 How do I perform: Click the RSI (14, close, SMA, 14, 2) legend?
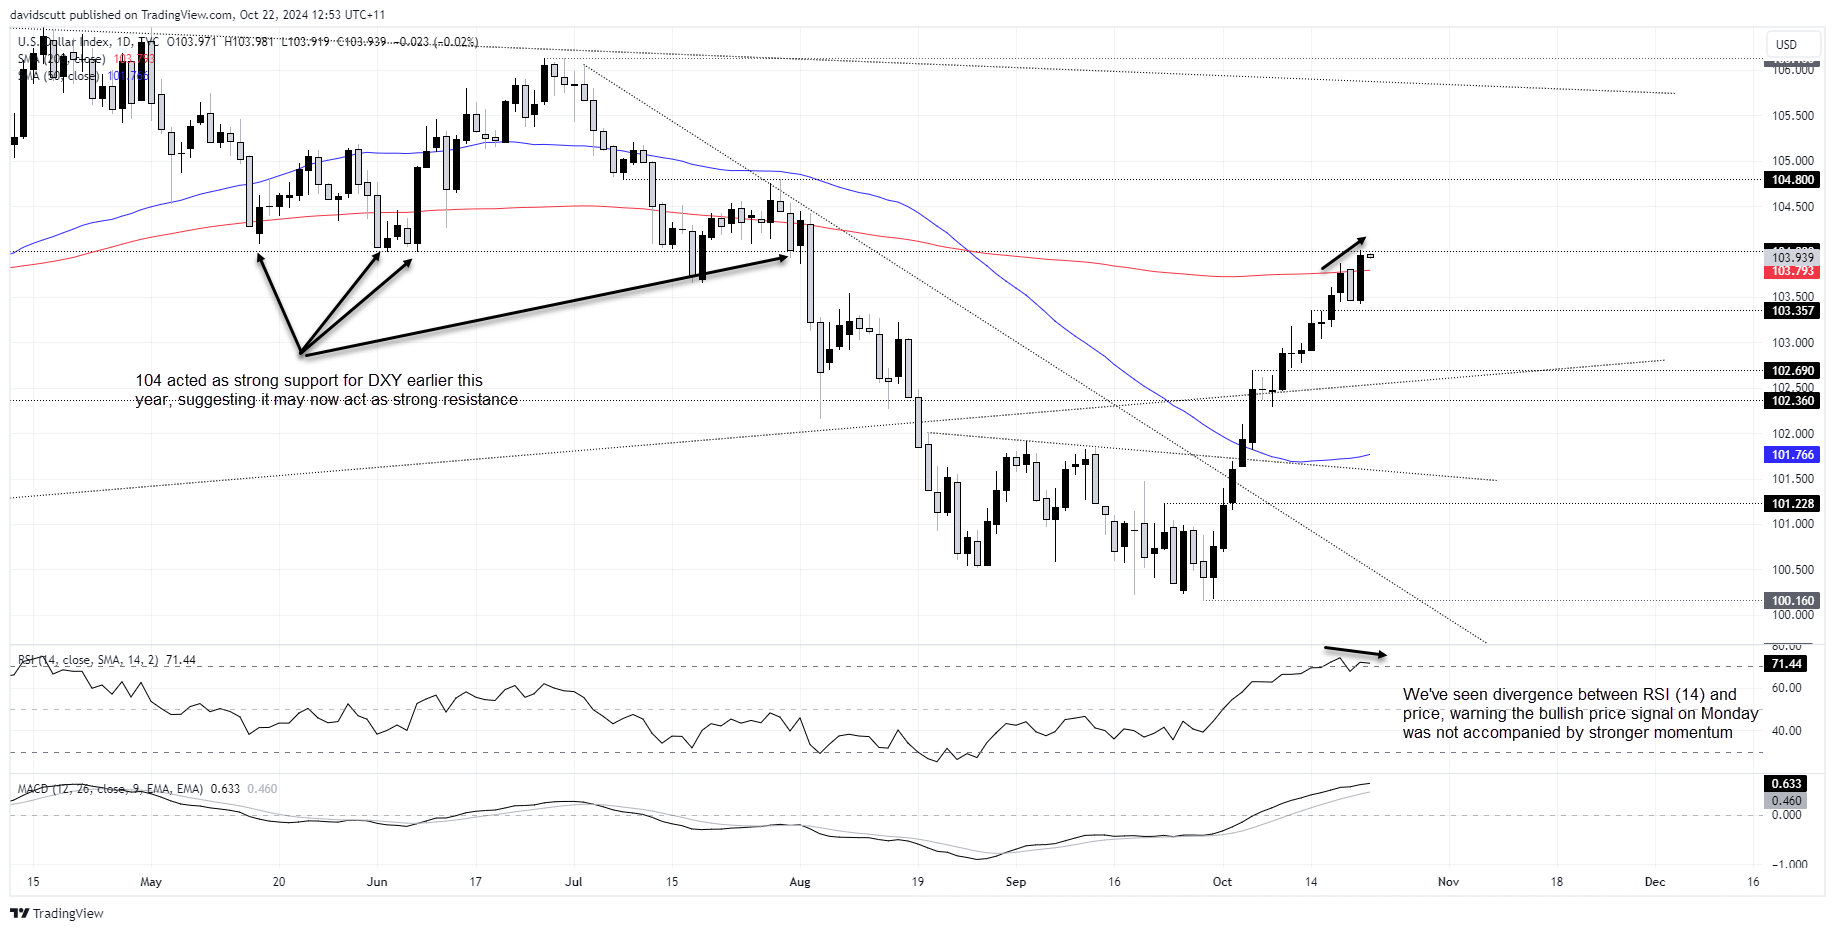(x=87, y=660)
